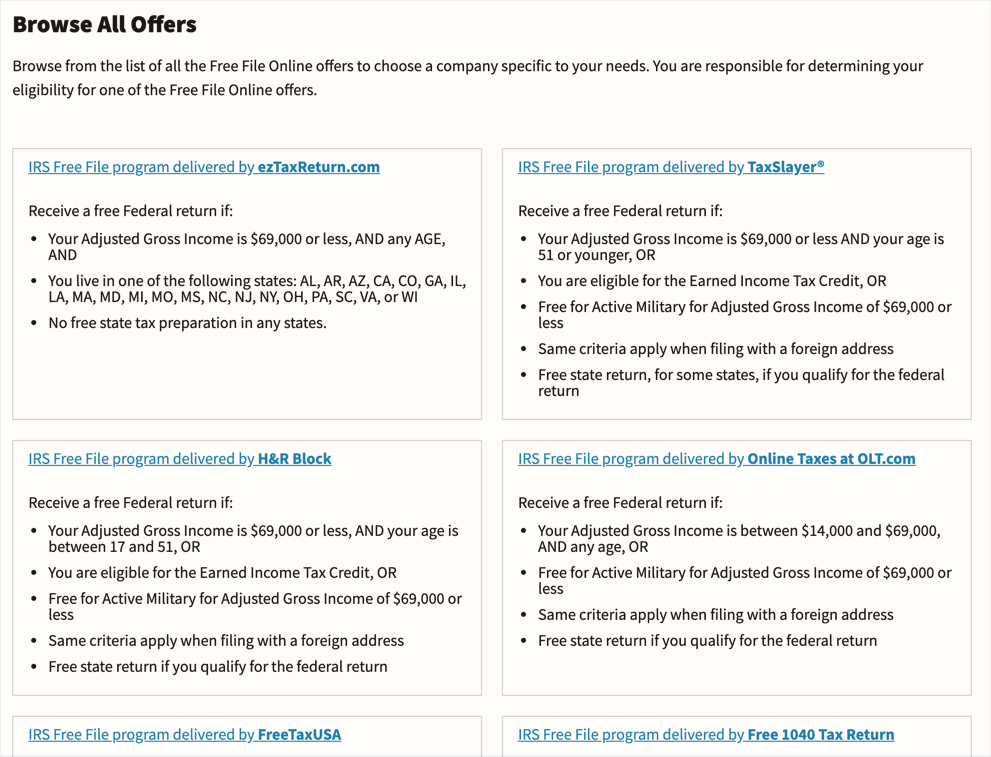Screen dimensions: 991x757
Task: Click H&R Block's foreign address criterion
Action: click(x=226, y=641)
